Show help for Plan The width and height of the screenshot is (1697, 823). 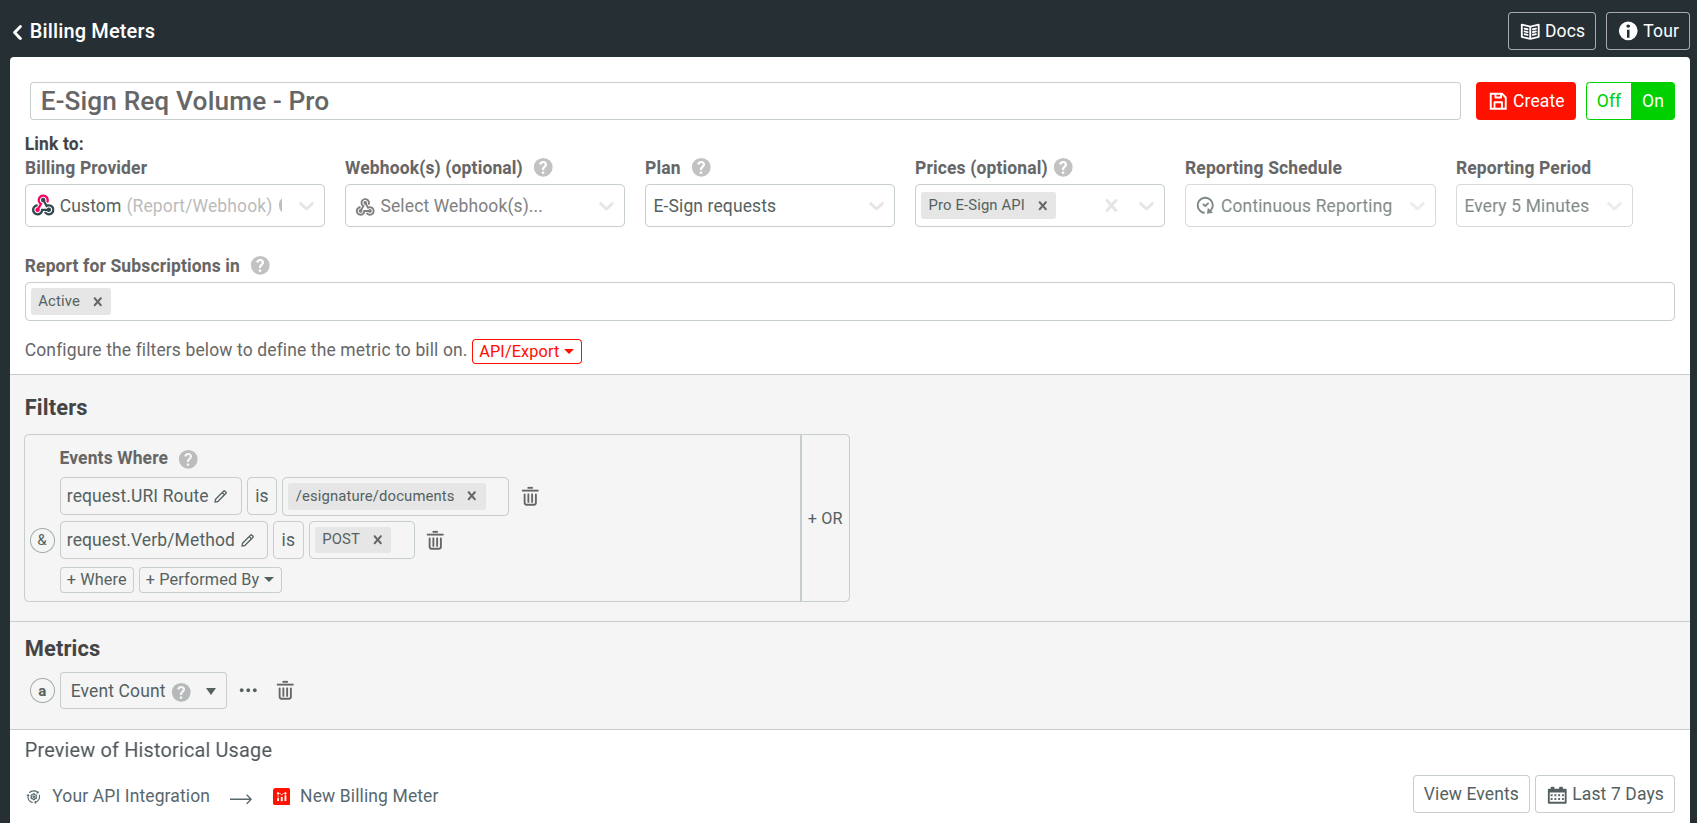point(701,168)
